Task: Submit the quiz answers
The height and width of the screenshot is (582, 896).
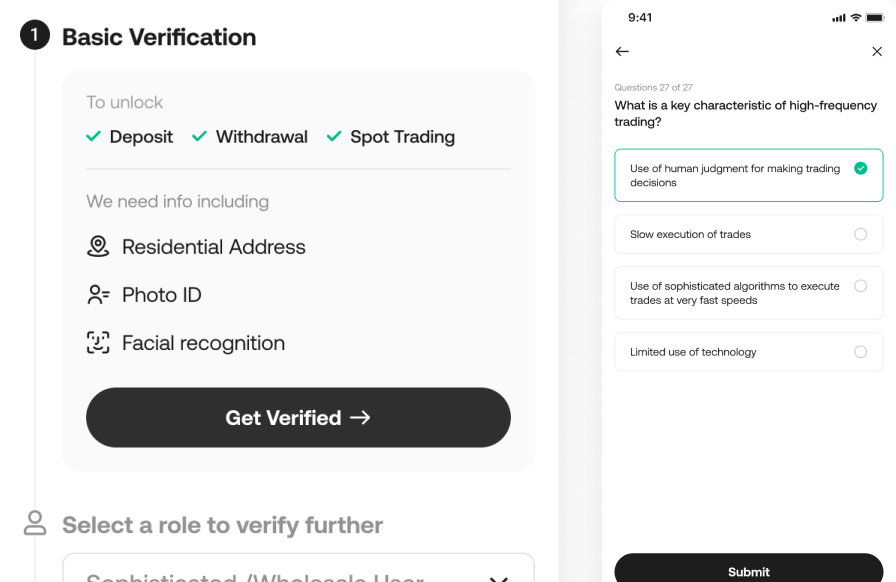Action: coord(748,571)
